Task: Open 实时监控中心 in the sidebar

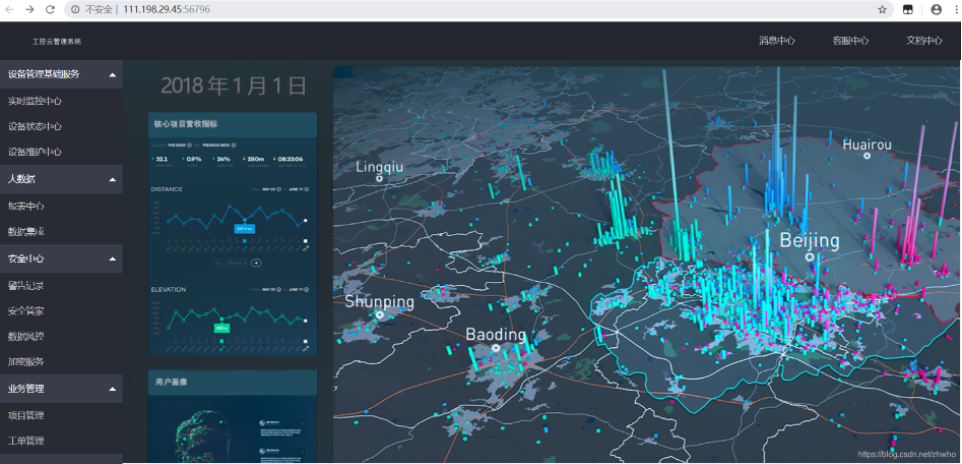Action: pos(34,101)
